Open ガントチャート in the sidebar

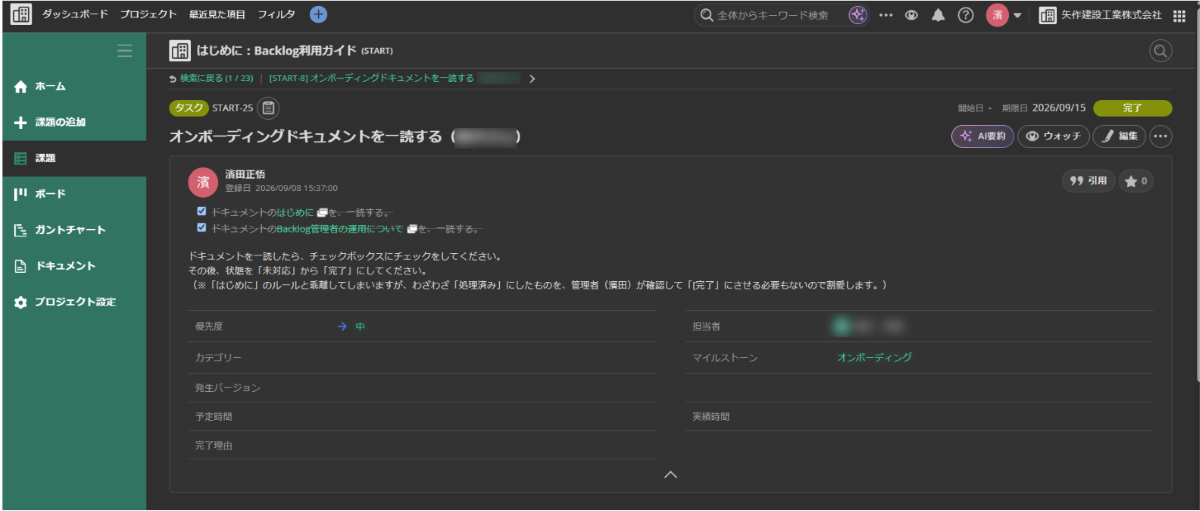[74, 230]
